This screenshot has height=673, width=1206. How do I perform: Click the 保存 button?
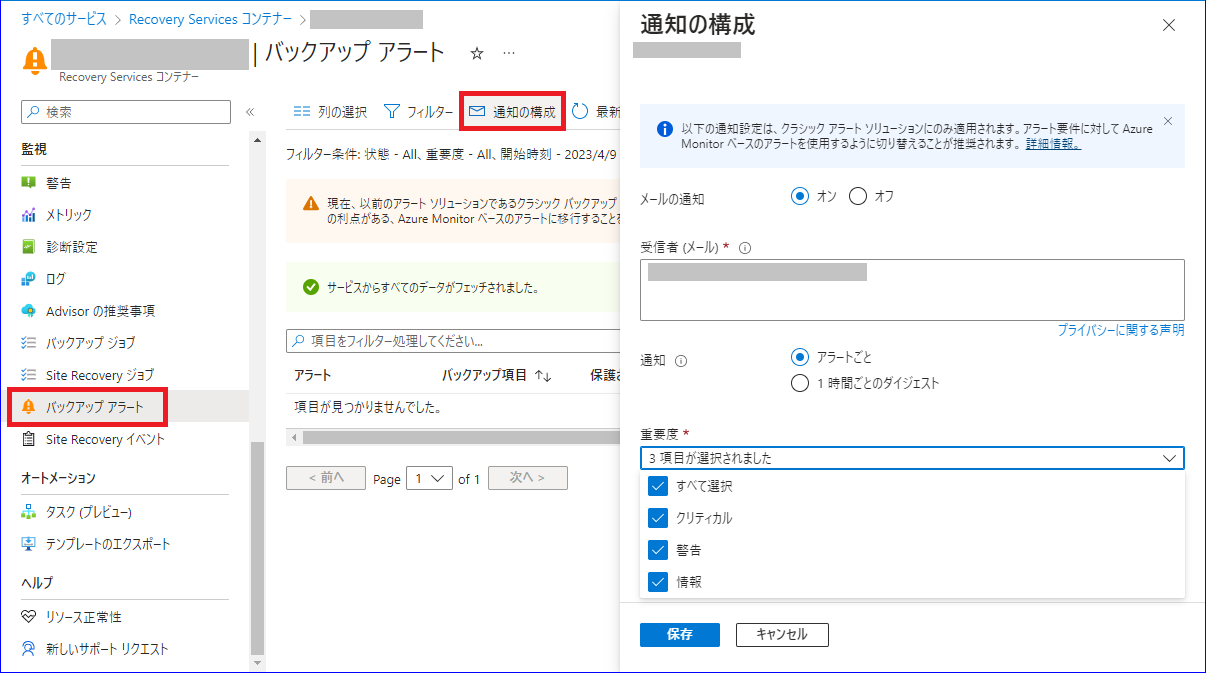click(680, 634)
